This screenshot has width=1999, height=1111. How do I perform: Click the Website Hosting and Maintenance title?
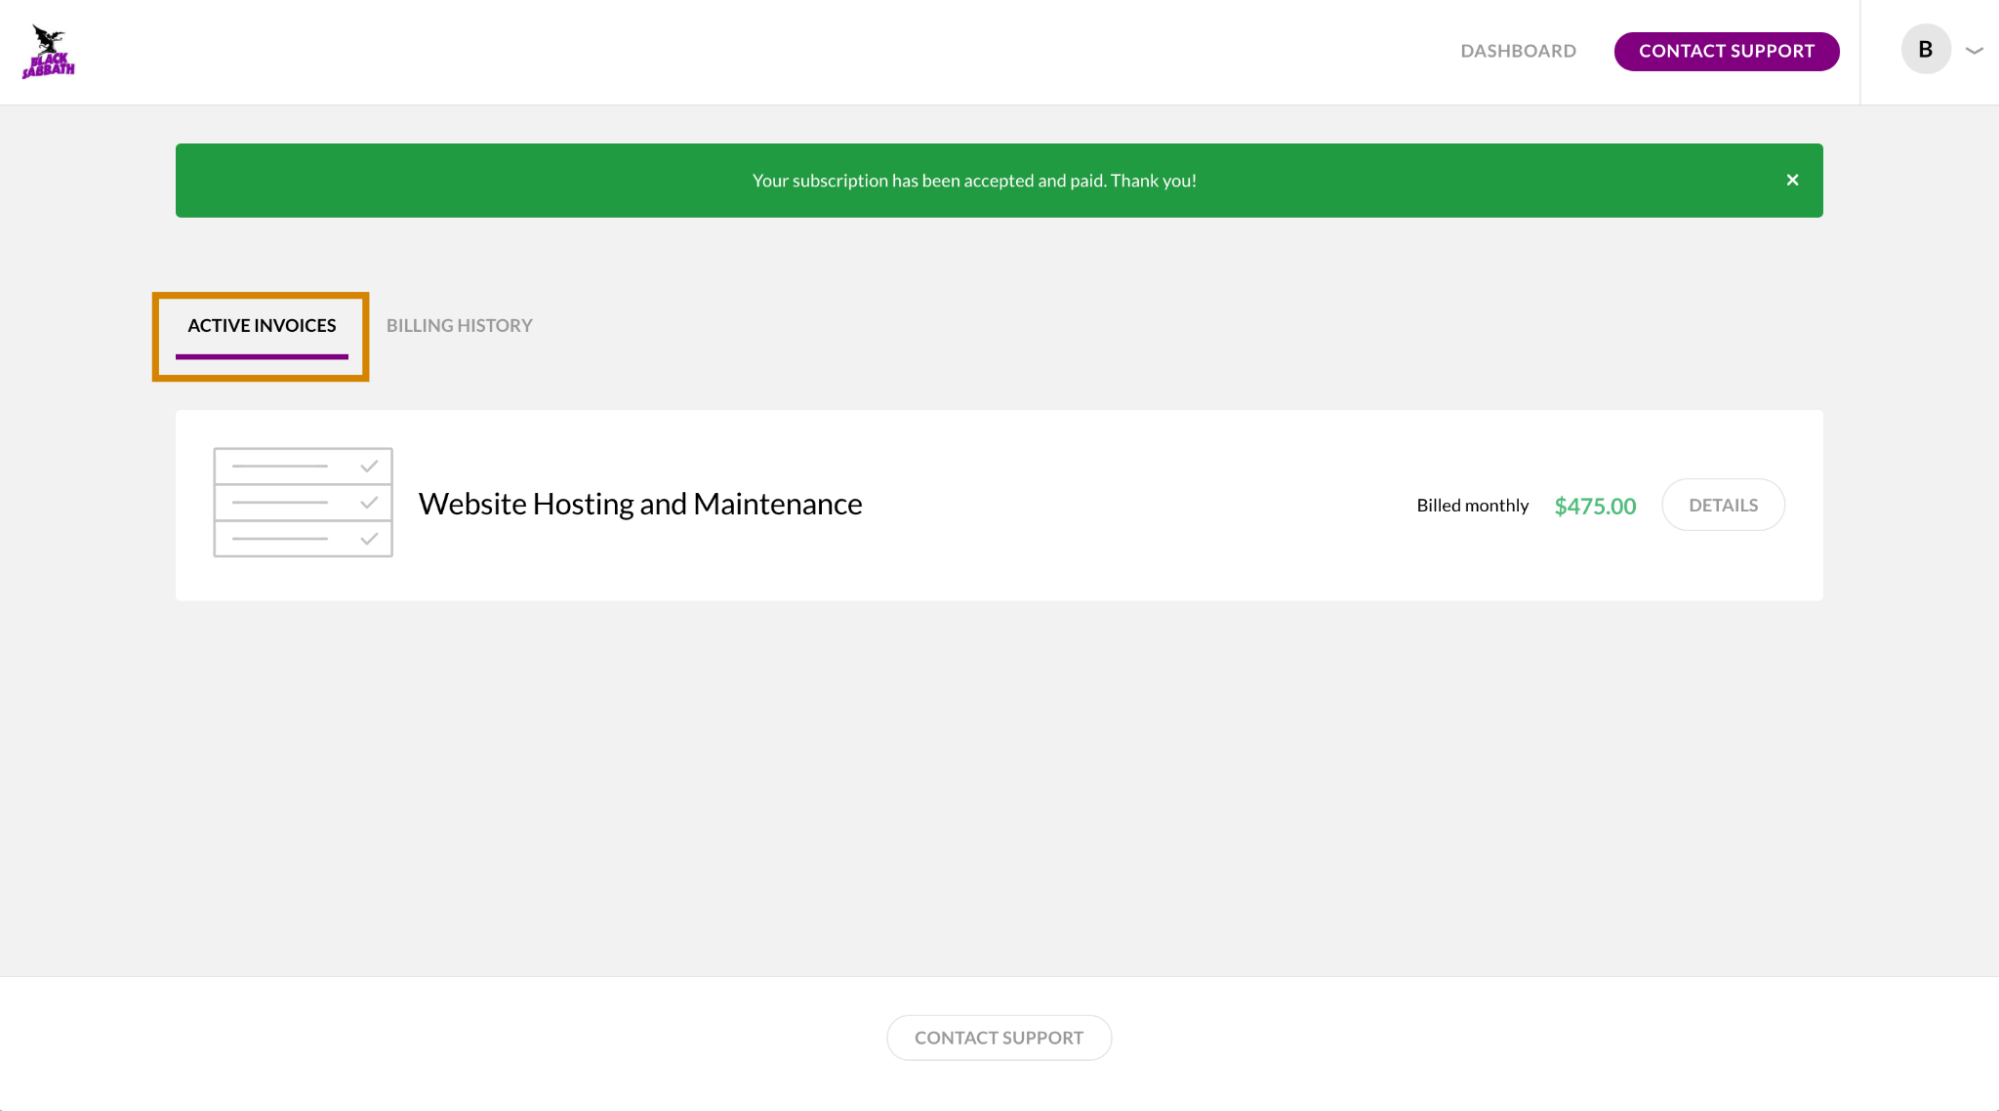tap(640, 504)
